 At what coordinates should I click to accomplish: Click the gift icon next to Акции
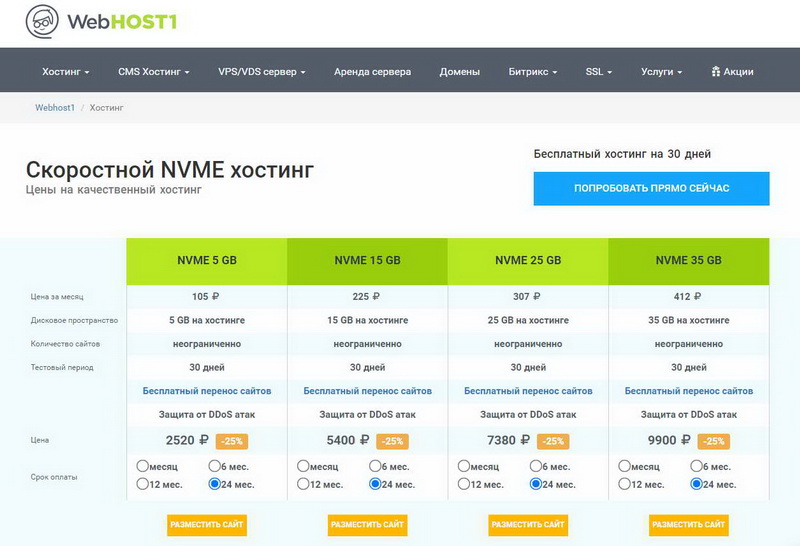pyautogui.click(x=716, y=72)
